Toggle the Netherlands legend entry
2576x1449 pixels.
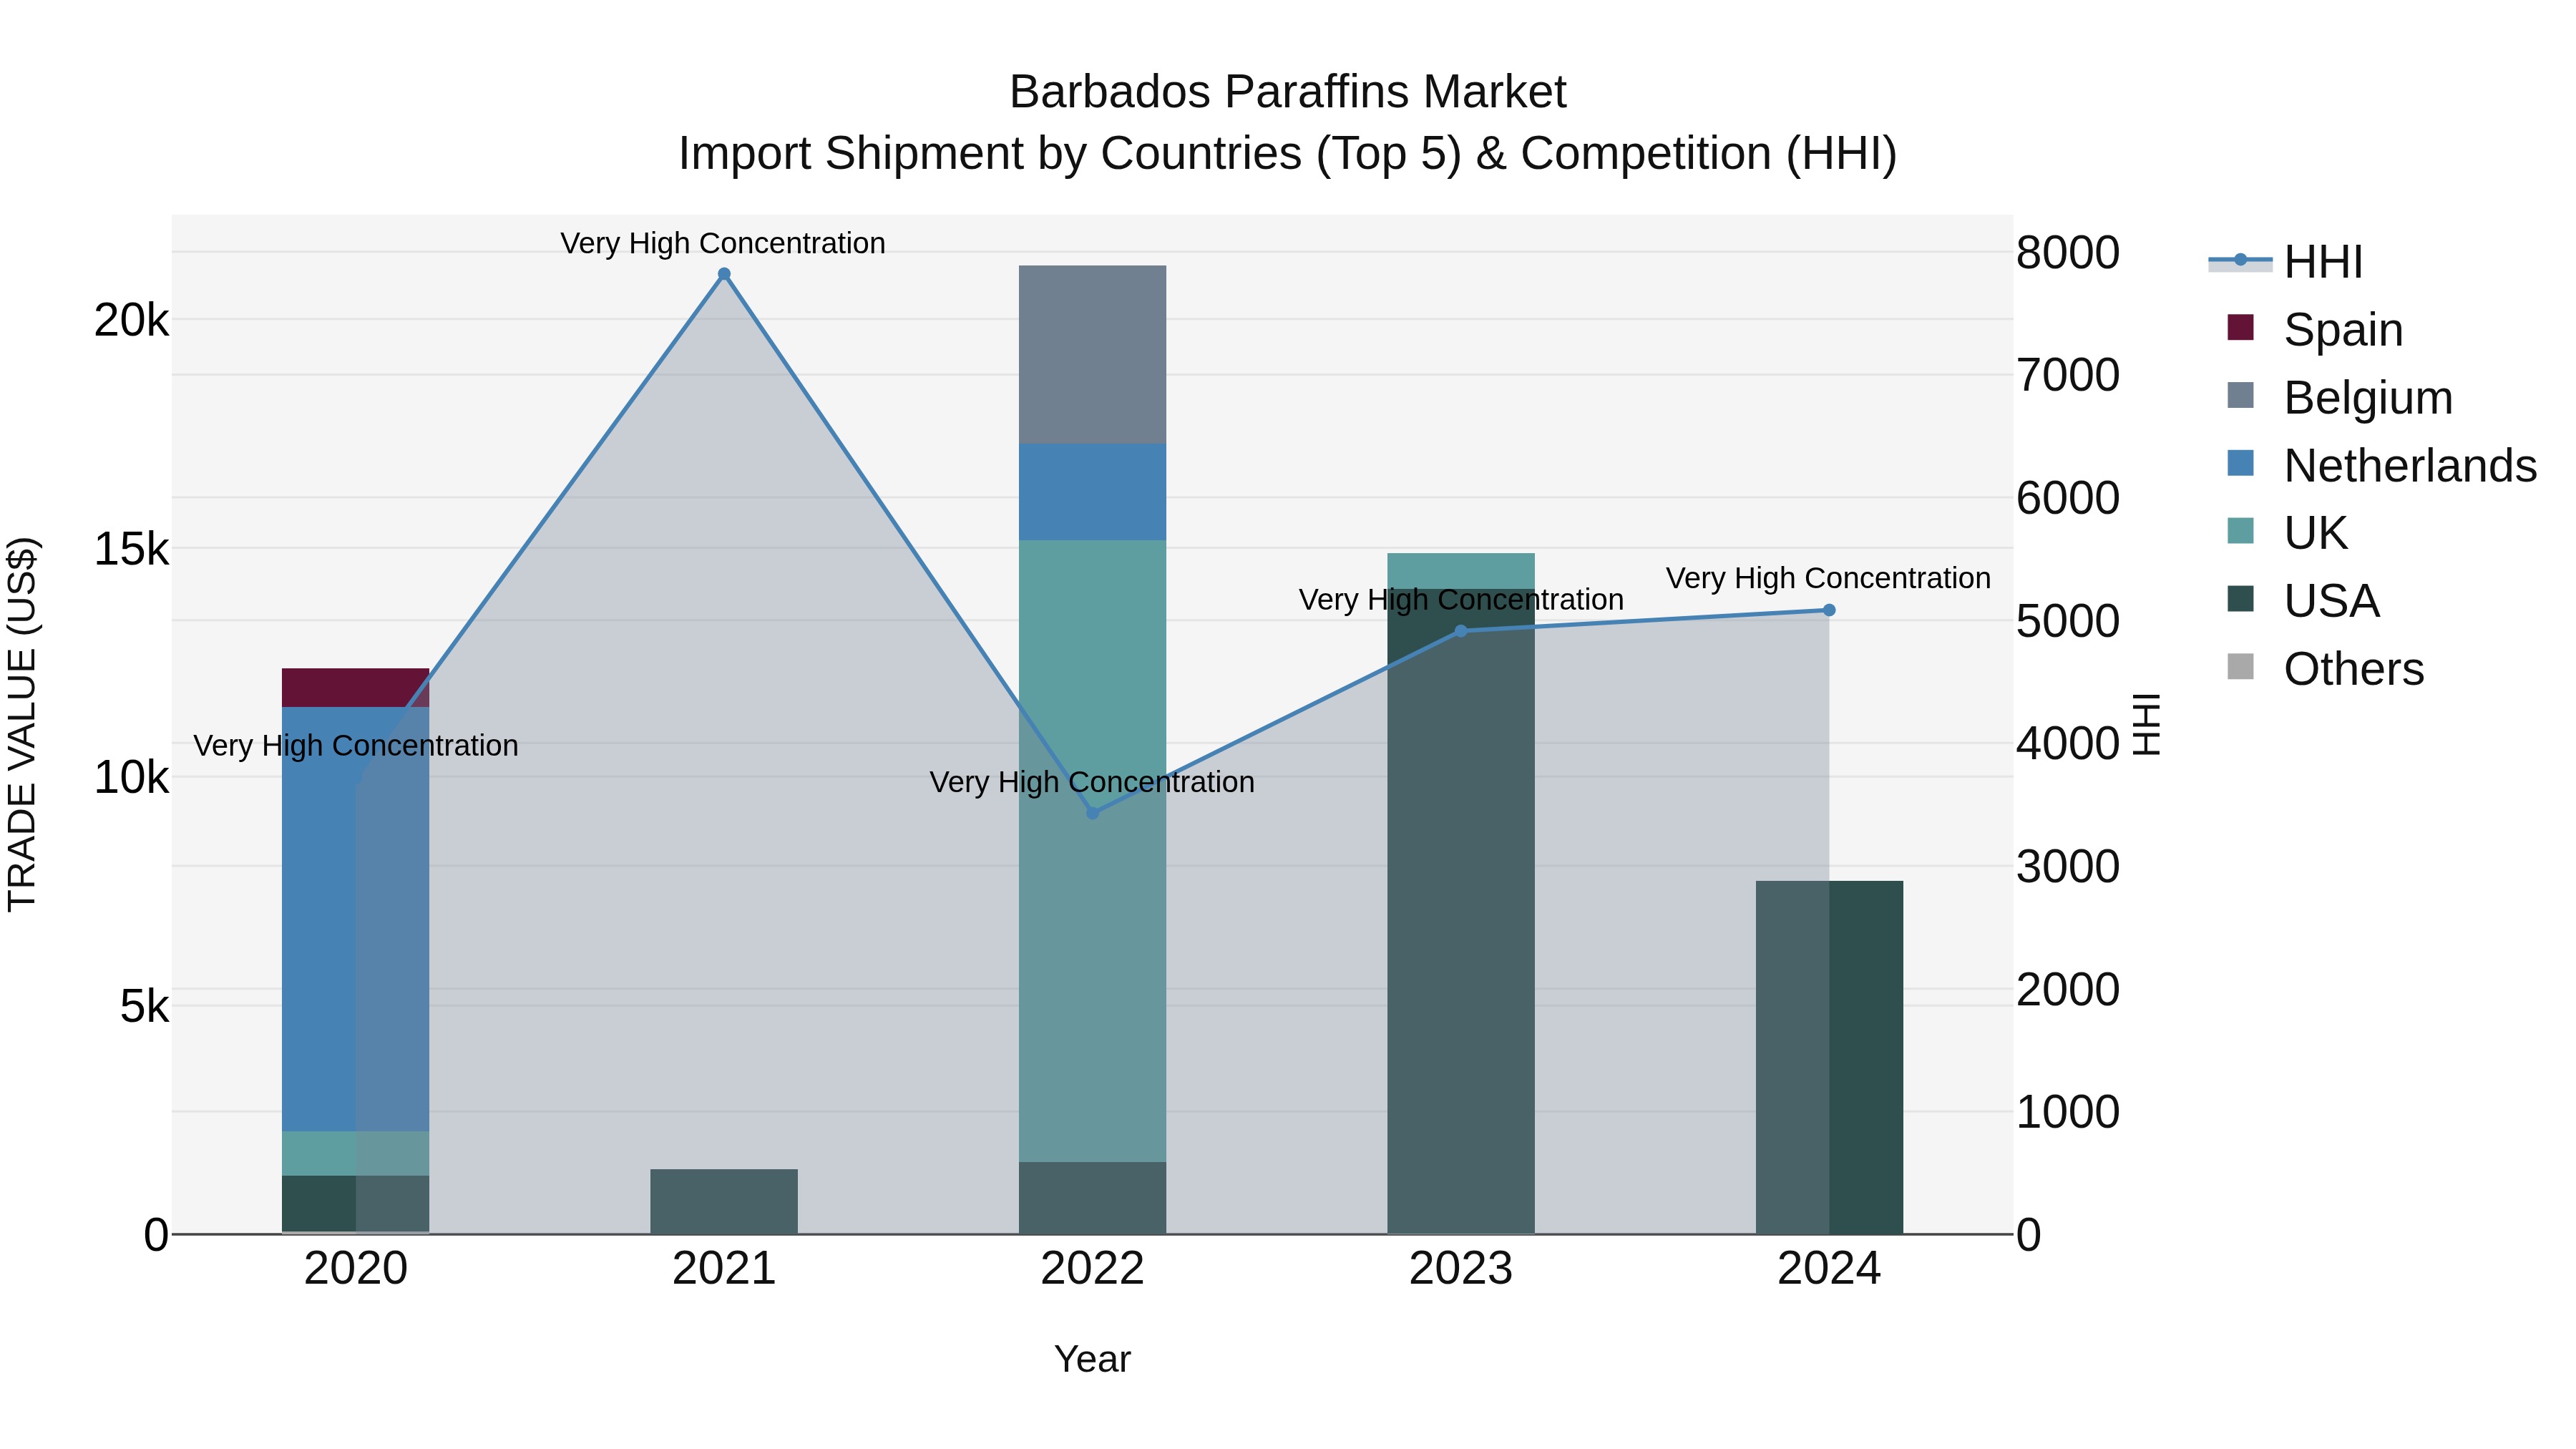2382,465
